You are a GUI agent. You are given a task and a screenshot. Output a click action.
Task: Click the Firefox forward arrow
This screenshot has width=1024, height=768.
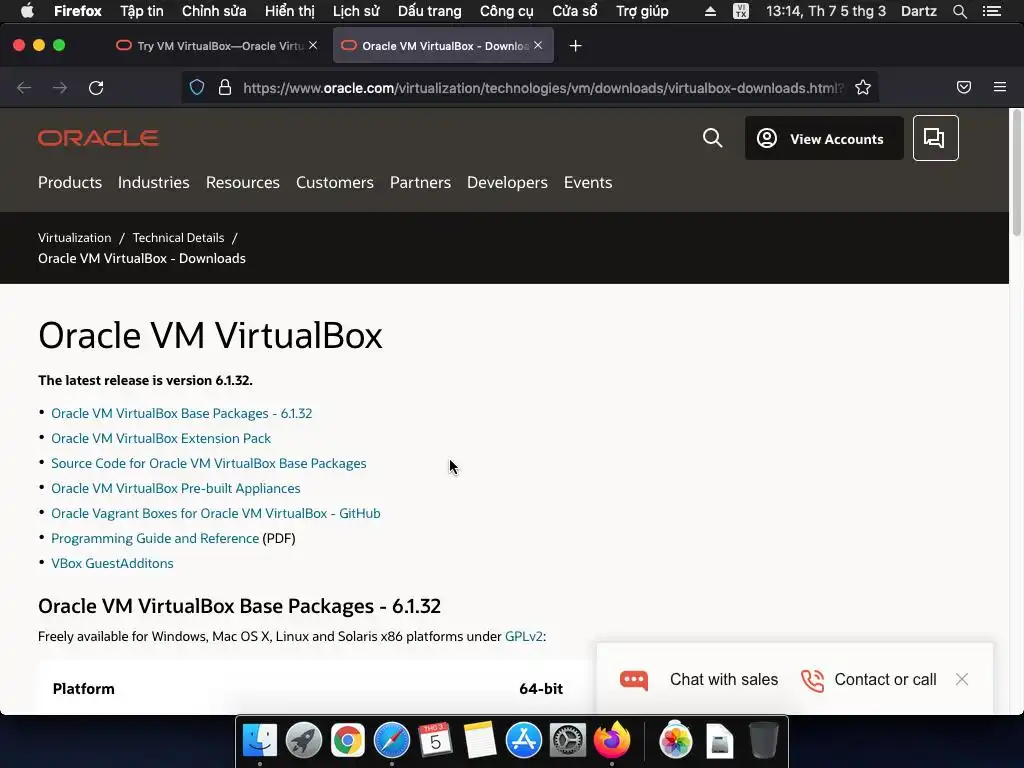pos(59,88)
